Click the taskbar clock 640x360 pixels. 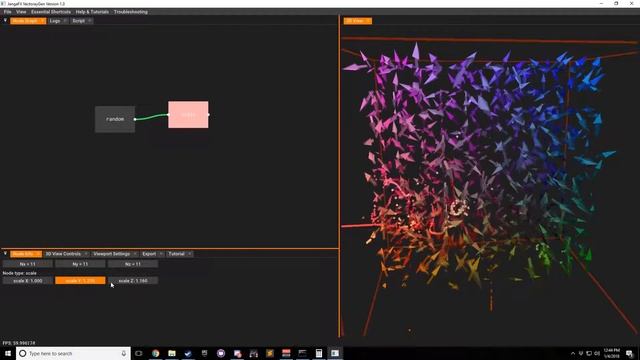click(x=611, y=353)
